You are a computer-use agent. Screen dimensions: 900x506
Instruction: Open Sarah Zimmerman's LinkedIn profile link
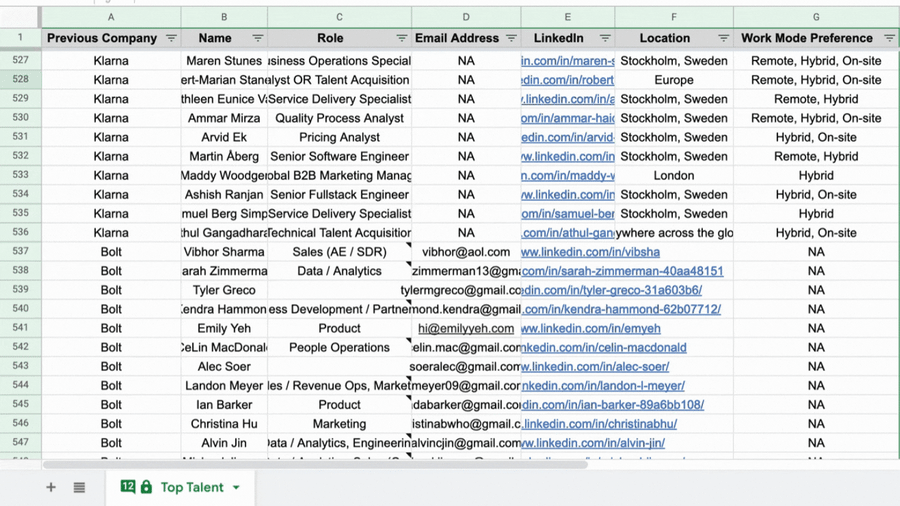622,271
